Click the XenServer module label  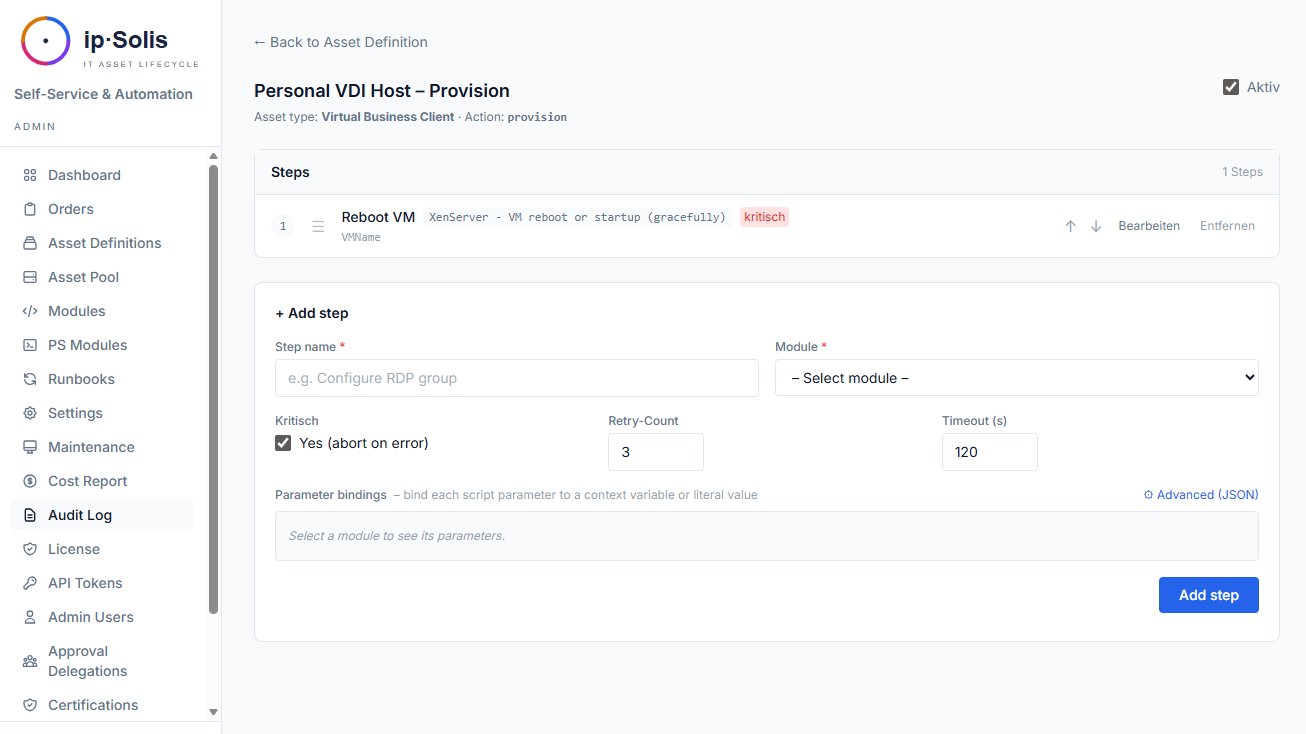point(577,217)
